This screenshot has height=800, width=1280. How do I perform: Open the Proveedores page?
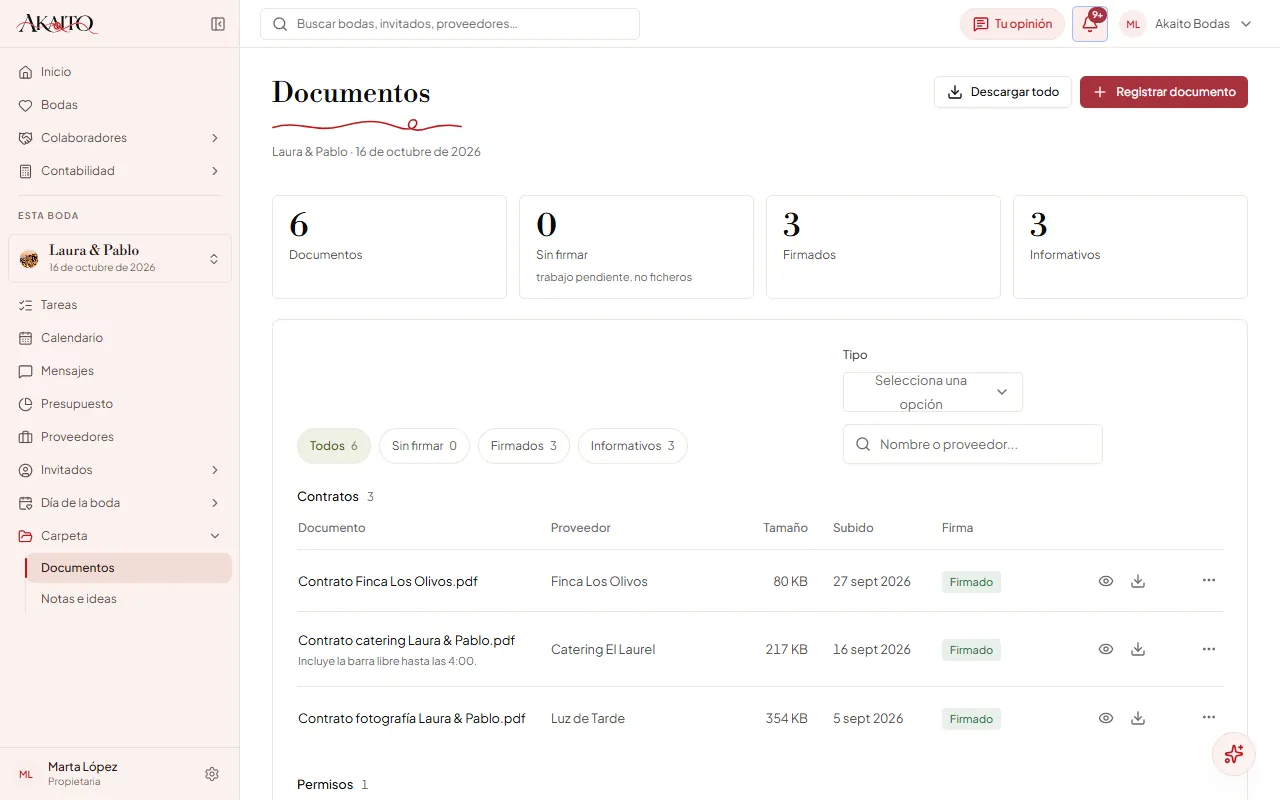coord(120,437)
